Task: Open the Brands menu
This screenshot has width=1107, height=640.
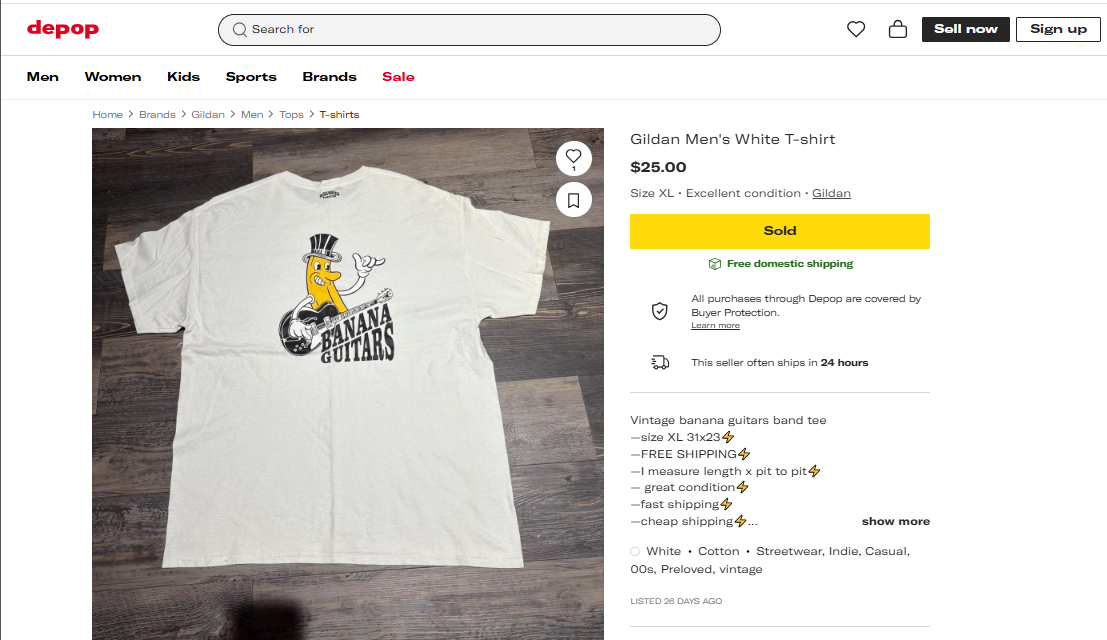Action: click(329, 77)
